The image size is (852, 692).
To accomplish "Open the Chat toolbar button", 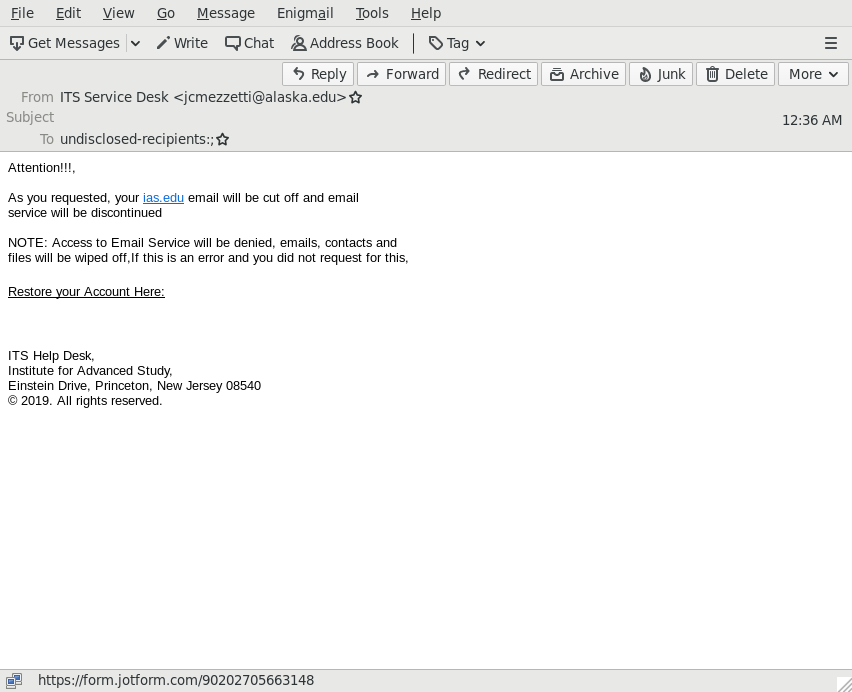I will pos(249,43).
